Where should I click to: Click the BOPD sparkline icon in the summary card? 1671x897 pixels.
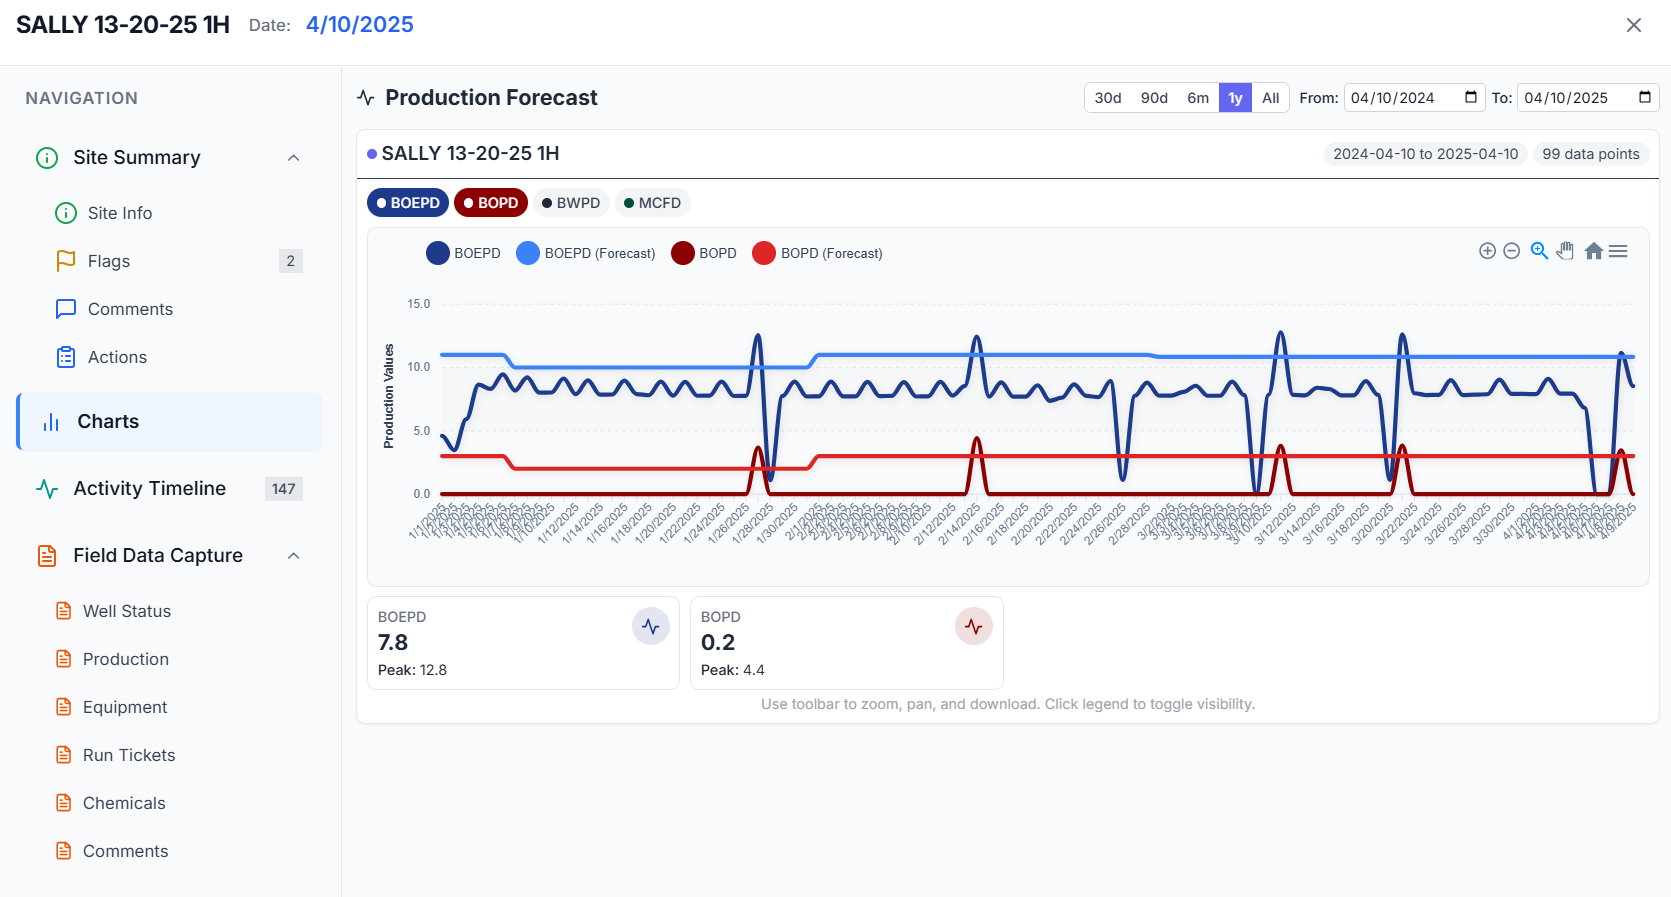[974, 626]
